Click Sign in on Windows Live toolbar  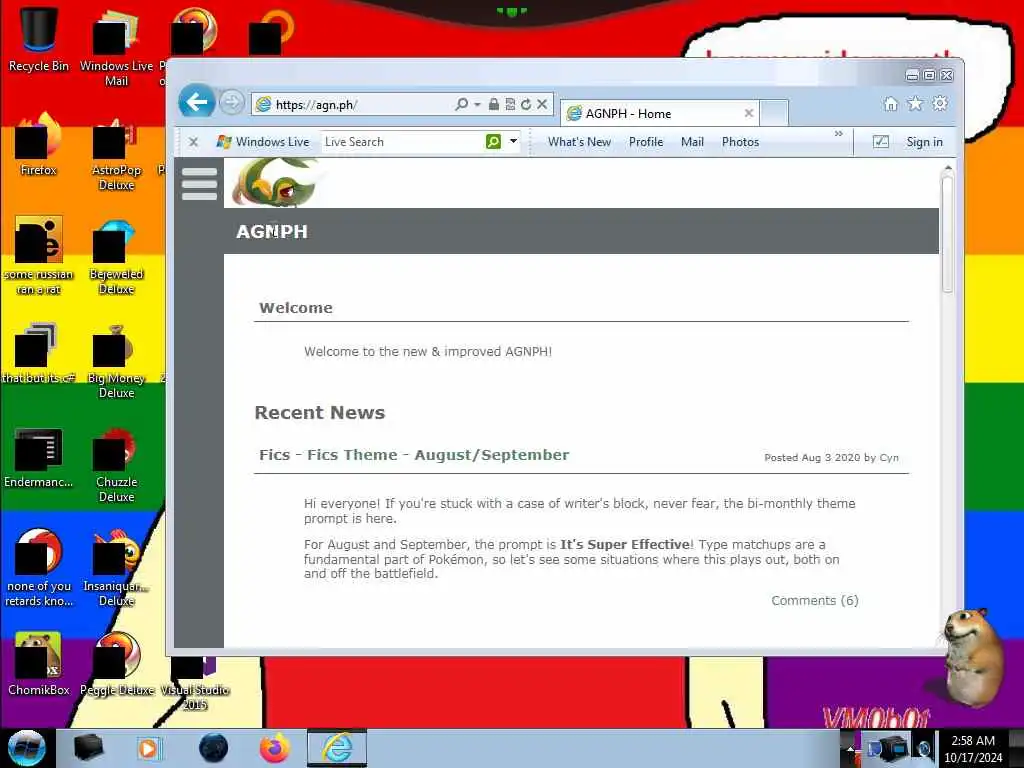point(924,142)
